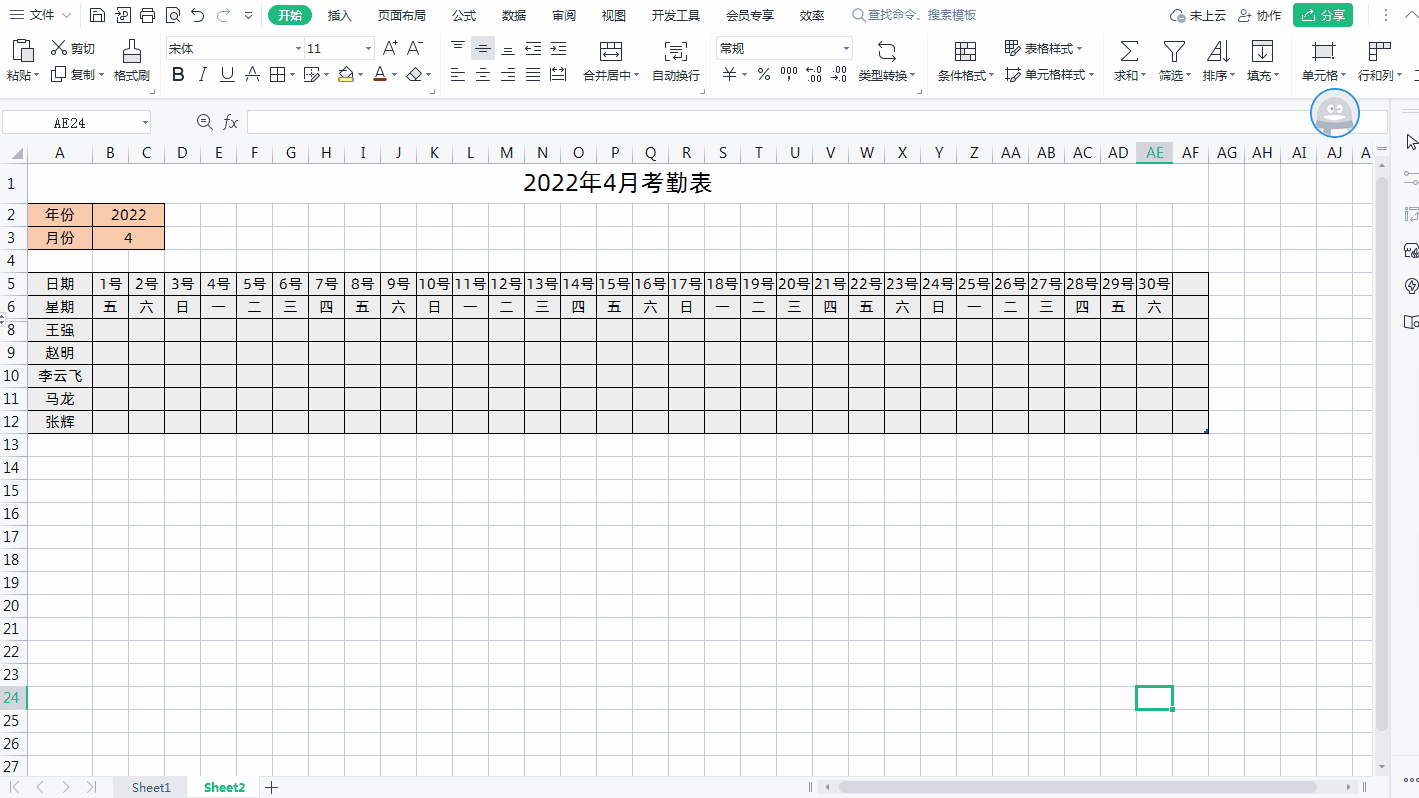Open number format dropdown 常规

(846, 48)
